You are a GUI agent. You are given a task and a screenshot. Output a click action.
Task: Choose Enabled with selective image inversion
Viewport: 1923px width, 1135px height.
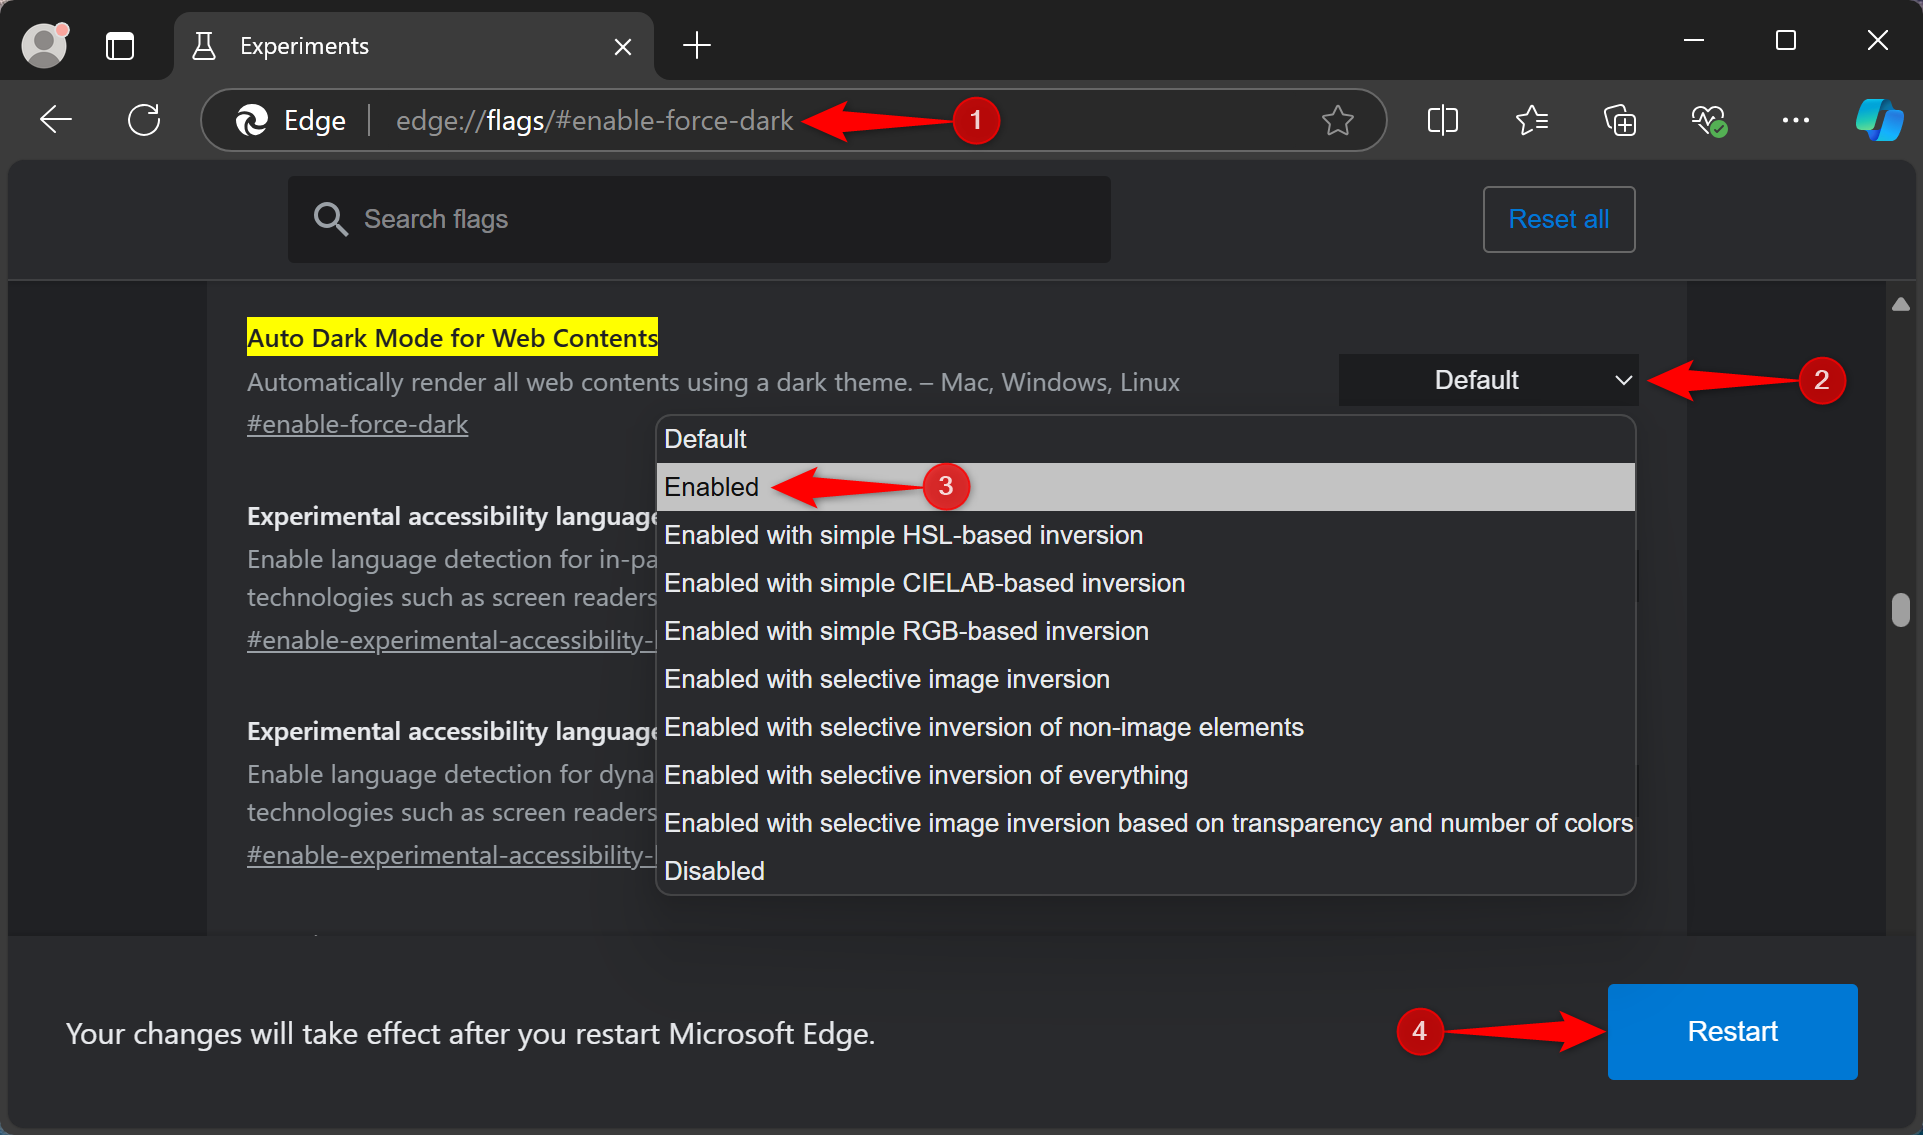[886, 679]
